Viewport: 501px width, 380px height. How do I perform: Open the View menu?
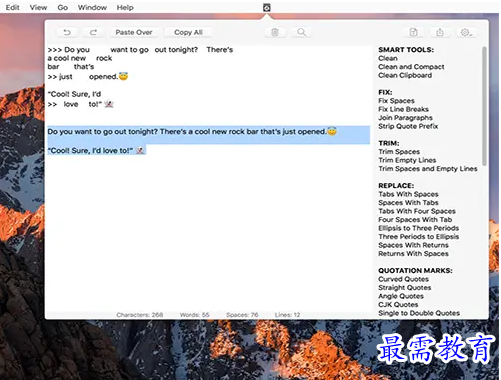[38, 7]
